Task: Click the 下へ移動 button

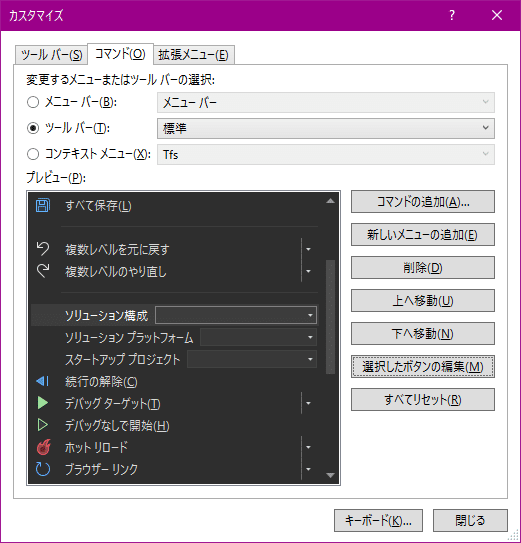Action: (423, 333)
